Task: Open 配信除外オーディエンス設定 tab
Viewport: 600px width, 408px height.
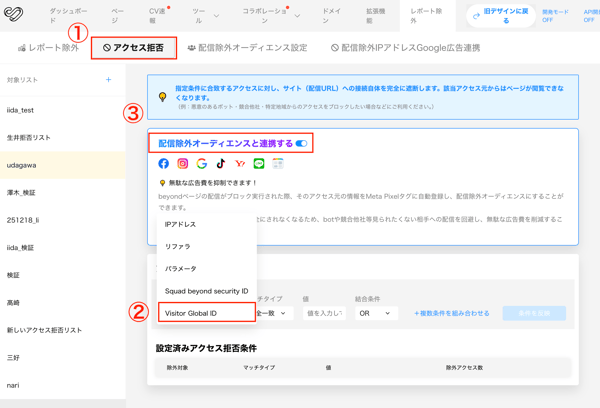Action: 247,48
